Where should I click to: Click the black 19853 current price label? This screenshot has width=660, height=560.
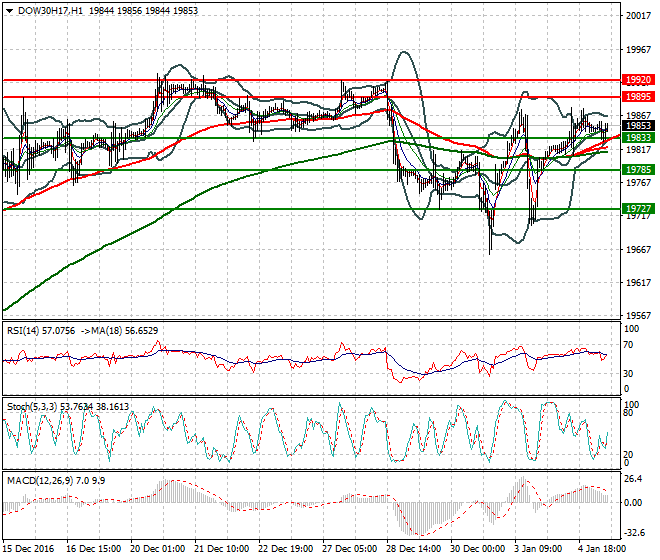pos(638,125)
